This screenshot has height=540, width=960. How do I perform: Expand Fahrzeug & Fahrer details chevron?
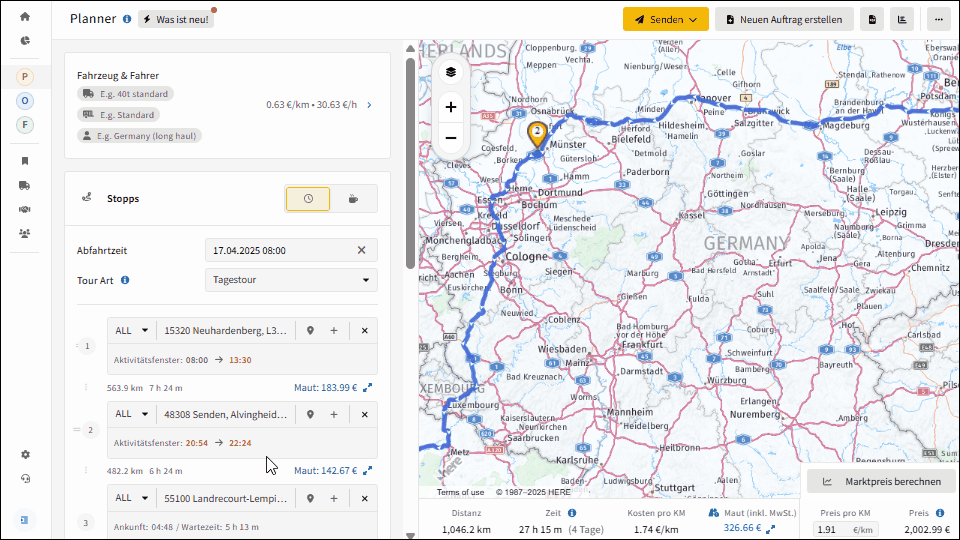[x=369, y=105]
